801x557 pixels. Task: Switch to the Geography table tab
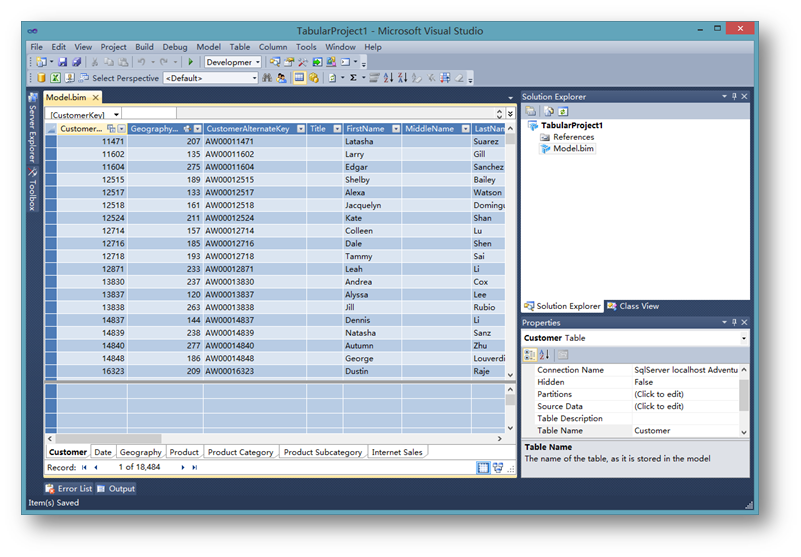click(x=140, y=452)
